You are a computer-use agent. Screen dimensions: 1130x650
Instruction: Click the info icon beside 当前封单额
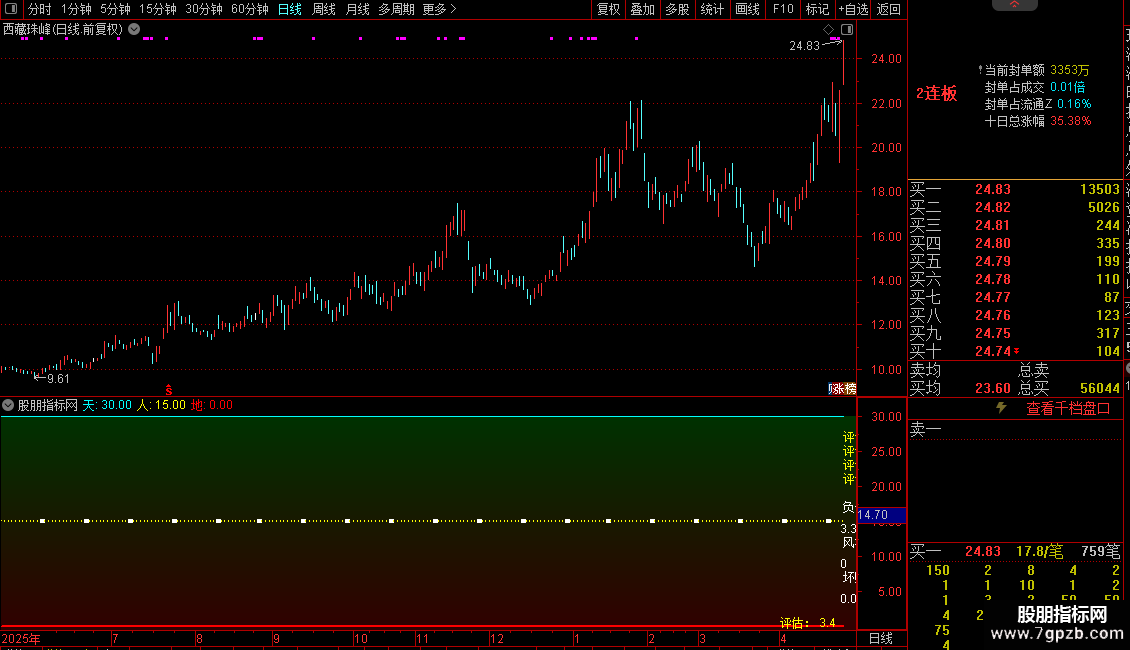[x=980, y=70]
